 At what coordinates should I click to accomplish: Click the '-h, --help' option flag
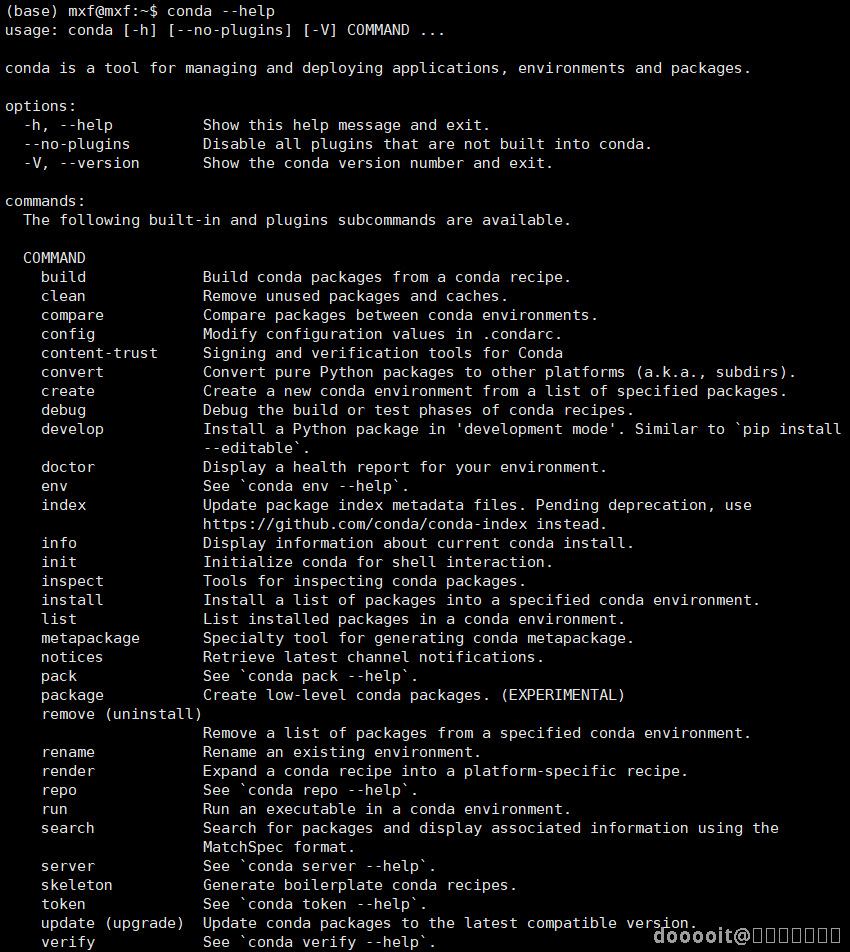coord(68,125)
